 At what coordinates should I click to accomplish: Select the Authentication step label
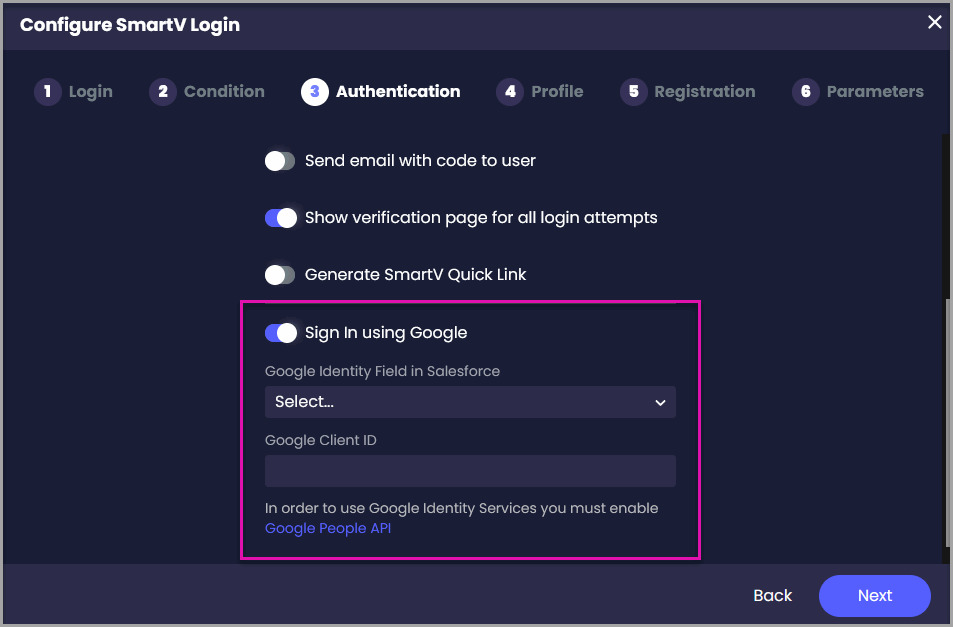398,91
